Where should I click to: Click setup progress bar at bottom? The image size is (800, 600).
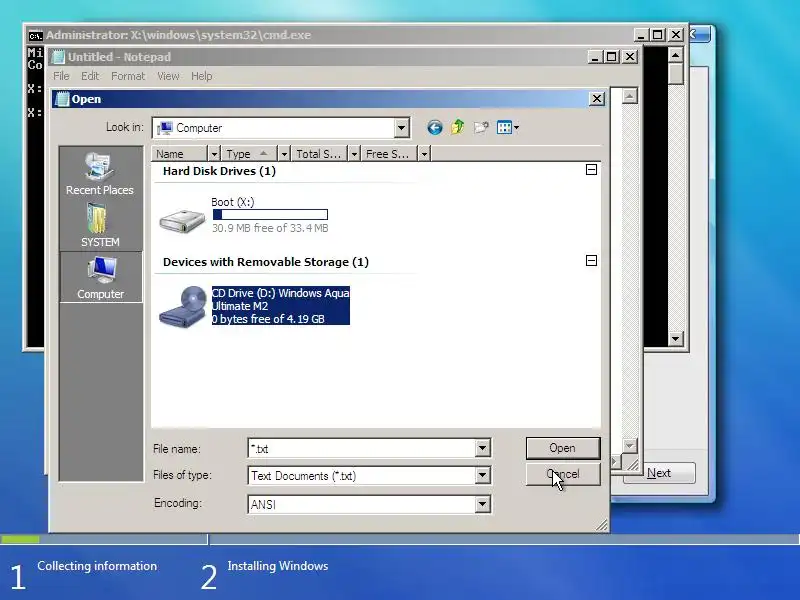tap(400, 539)
